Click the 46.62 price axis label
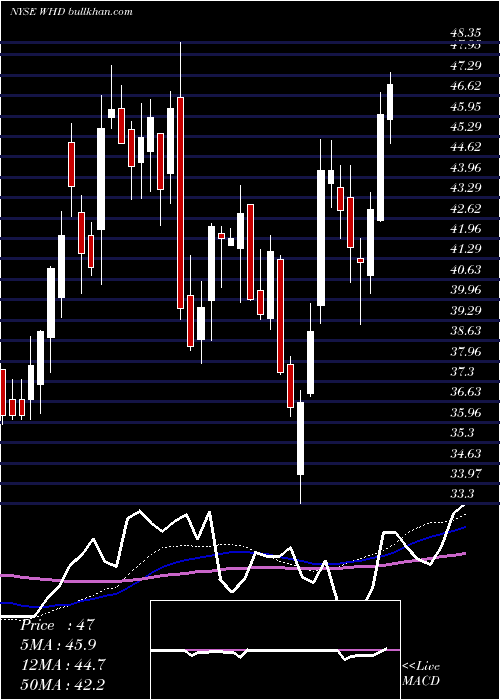The height and width of the screenshot is (700, 500). point(465,86)
